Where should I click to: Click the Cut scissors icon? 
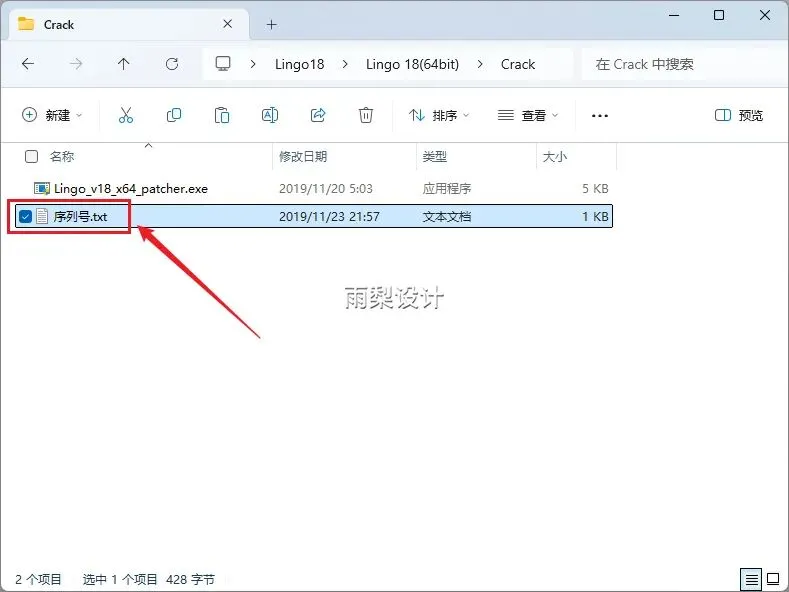coord(126,115)
